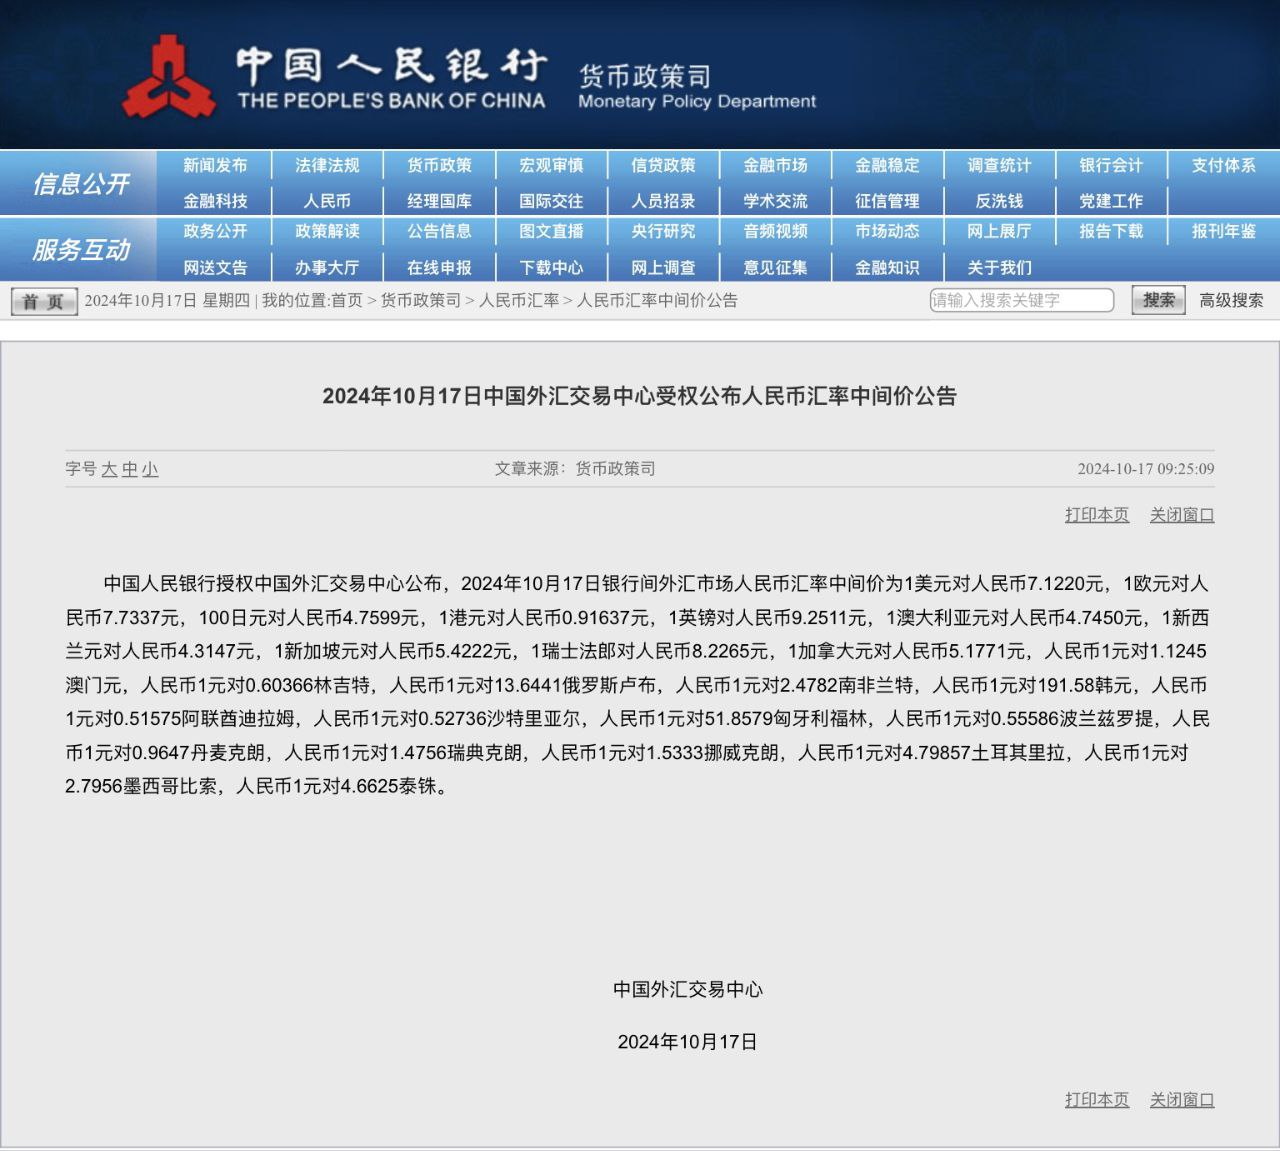Select 征信管理 menu item

point(887,201)
